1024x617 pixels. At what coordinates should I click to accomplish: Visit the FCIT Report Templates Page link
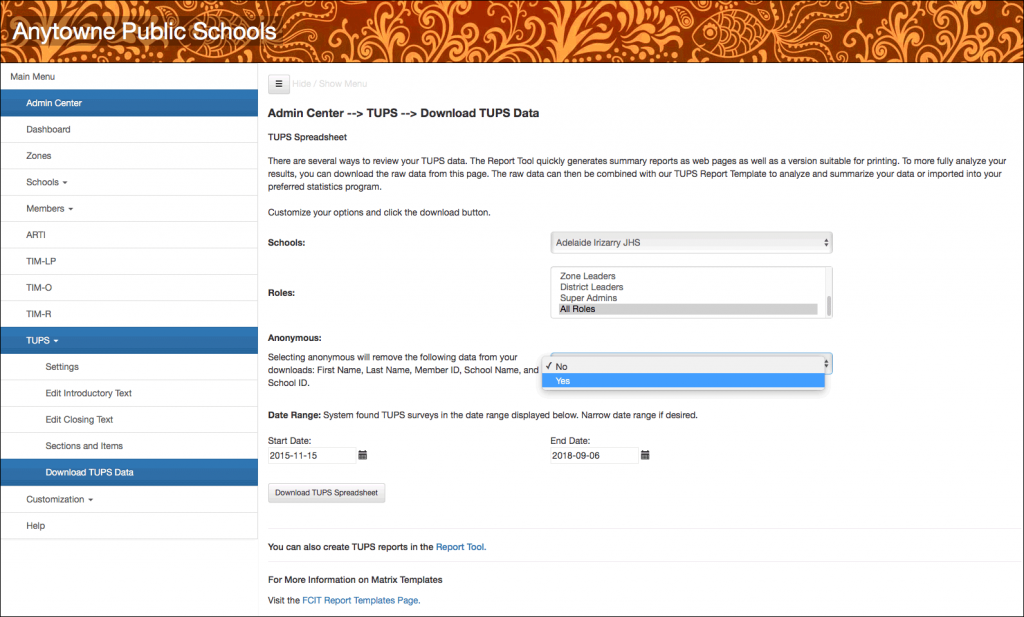360,601
